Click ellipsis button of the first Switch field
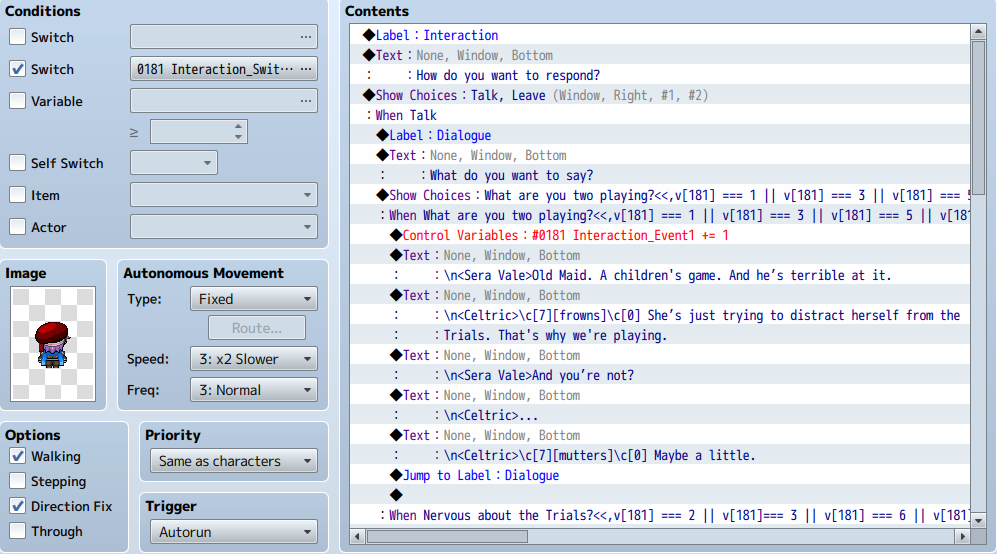The image size is (997, 554). [x=306, y=37]
